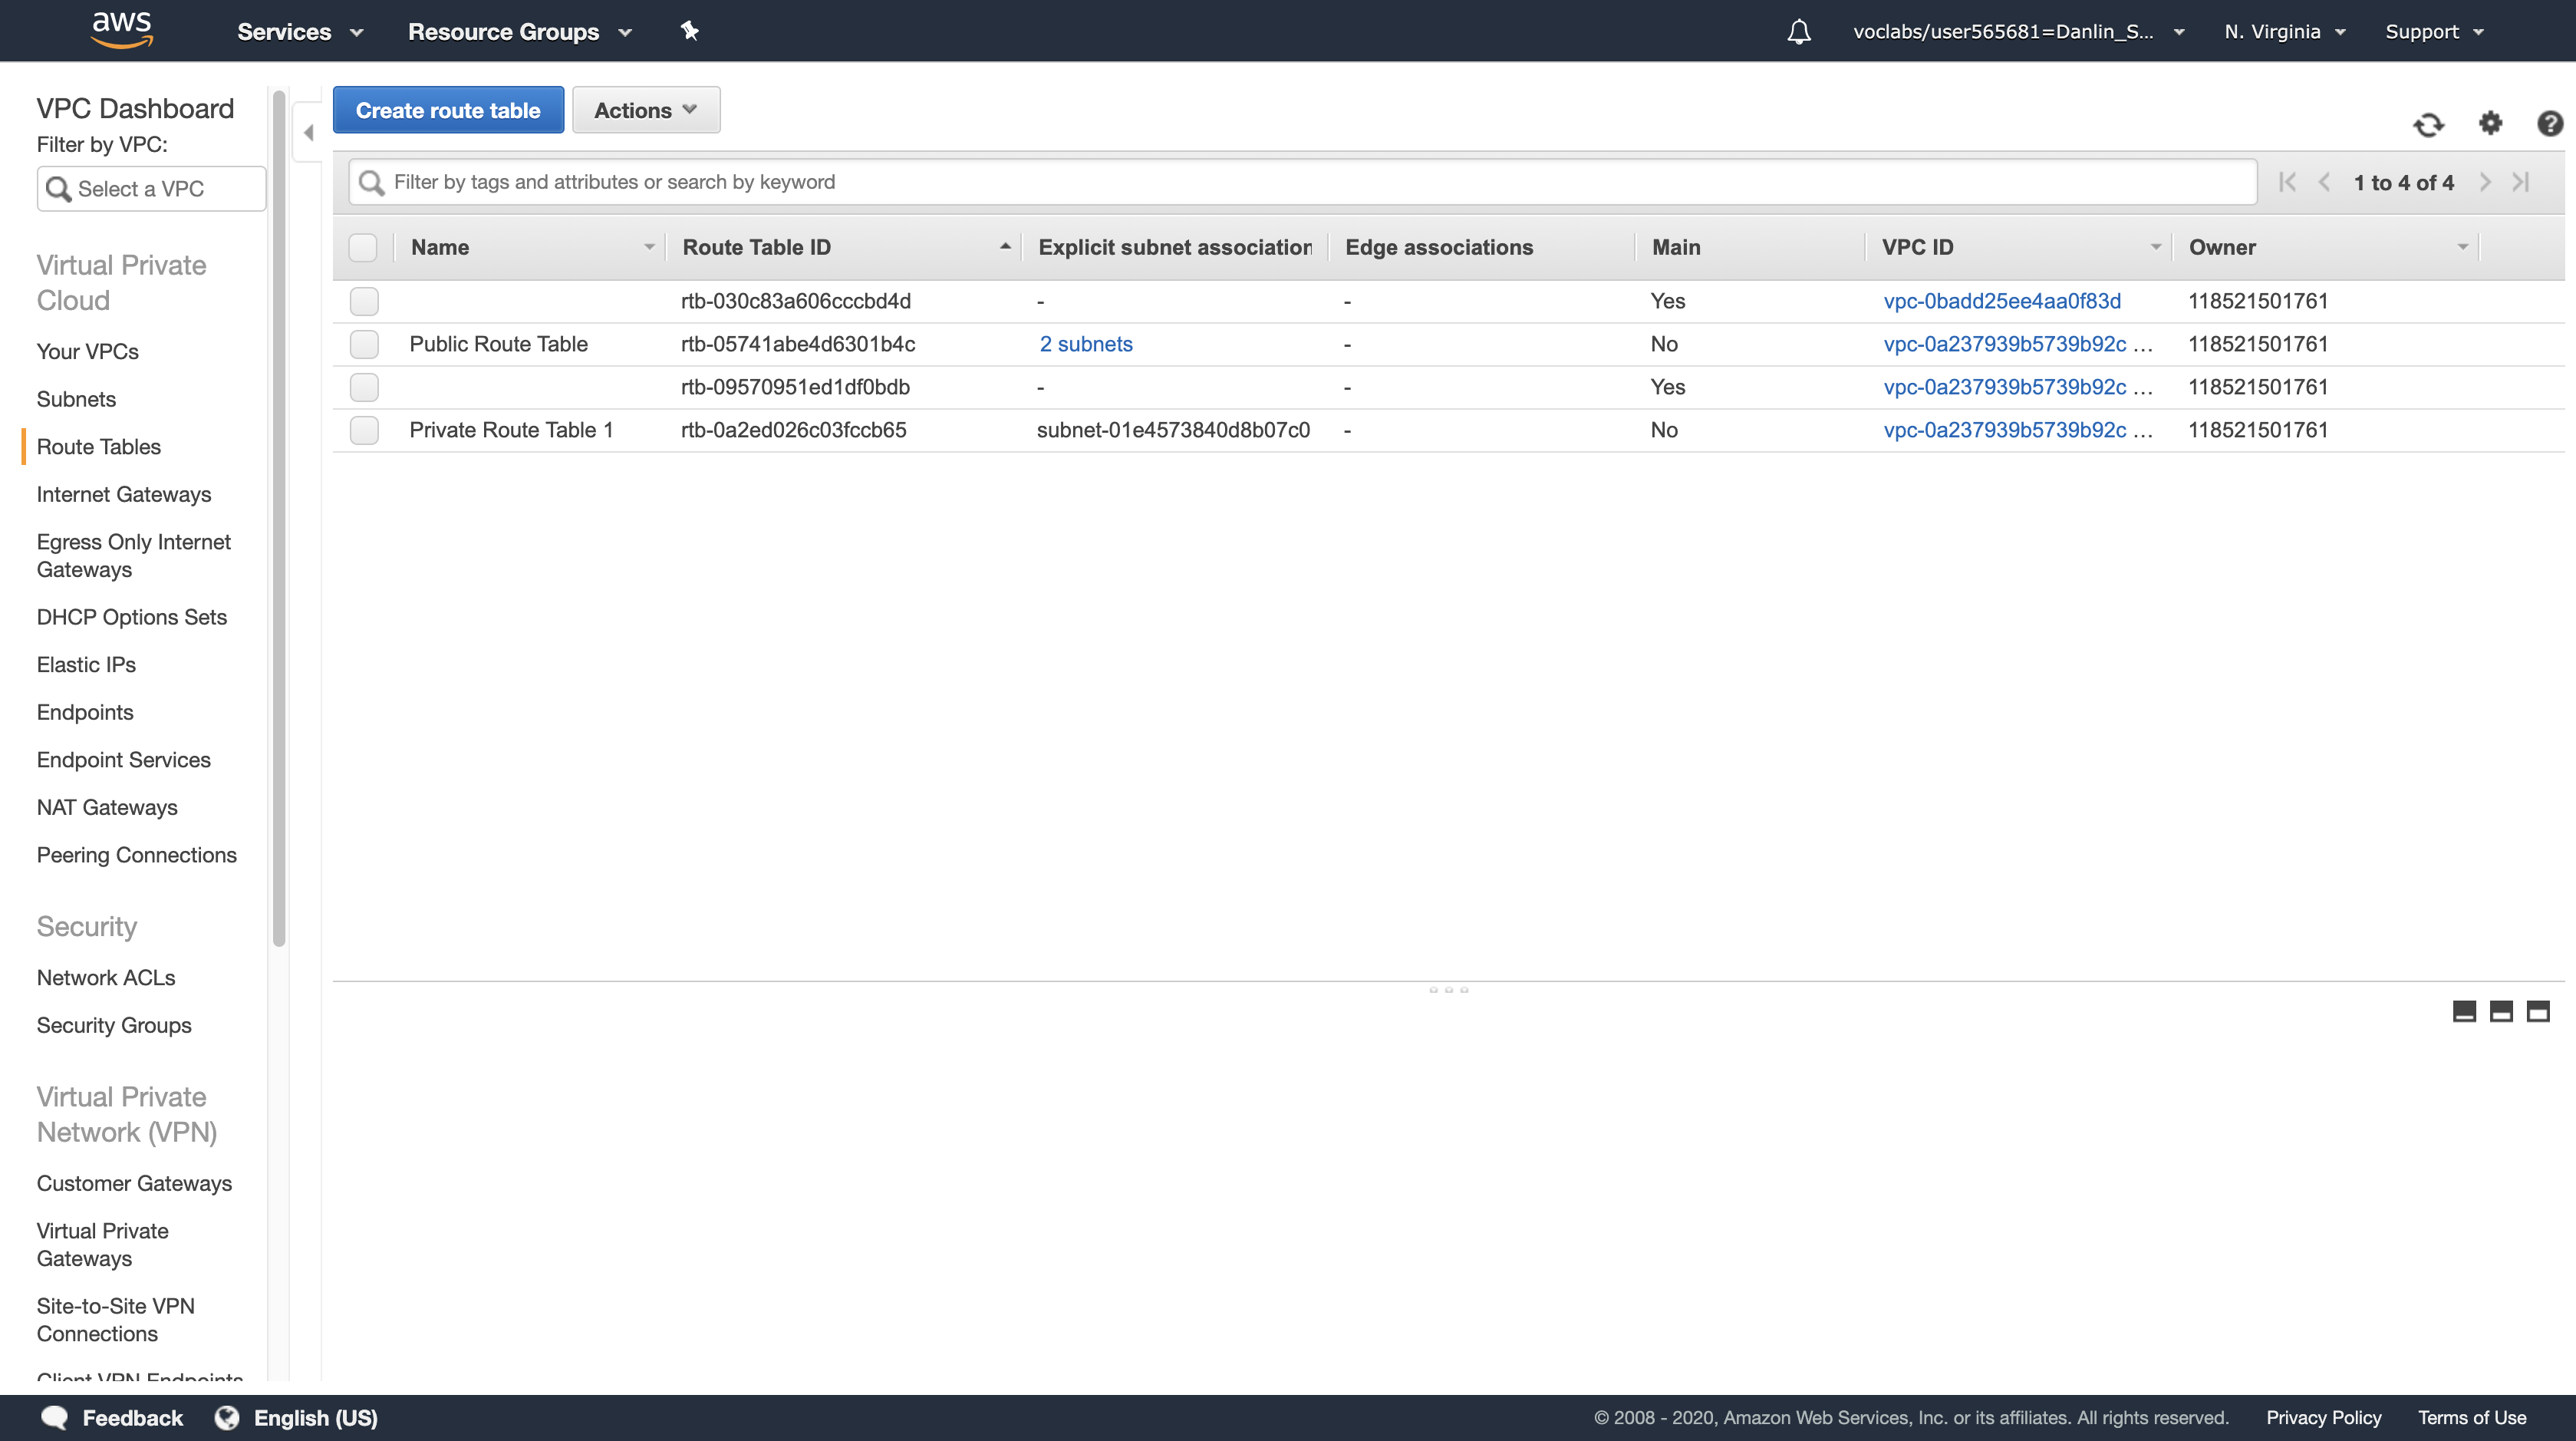The image size is (2576, 1441).
Task: Open the 2 subnets link
Action: [1085, 344]
